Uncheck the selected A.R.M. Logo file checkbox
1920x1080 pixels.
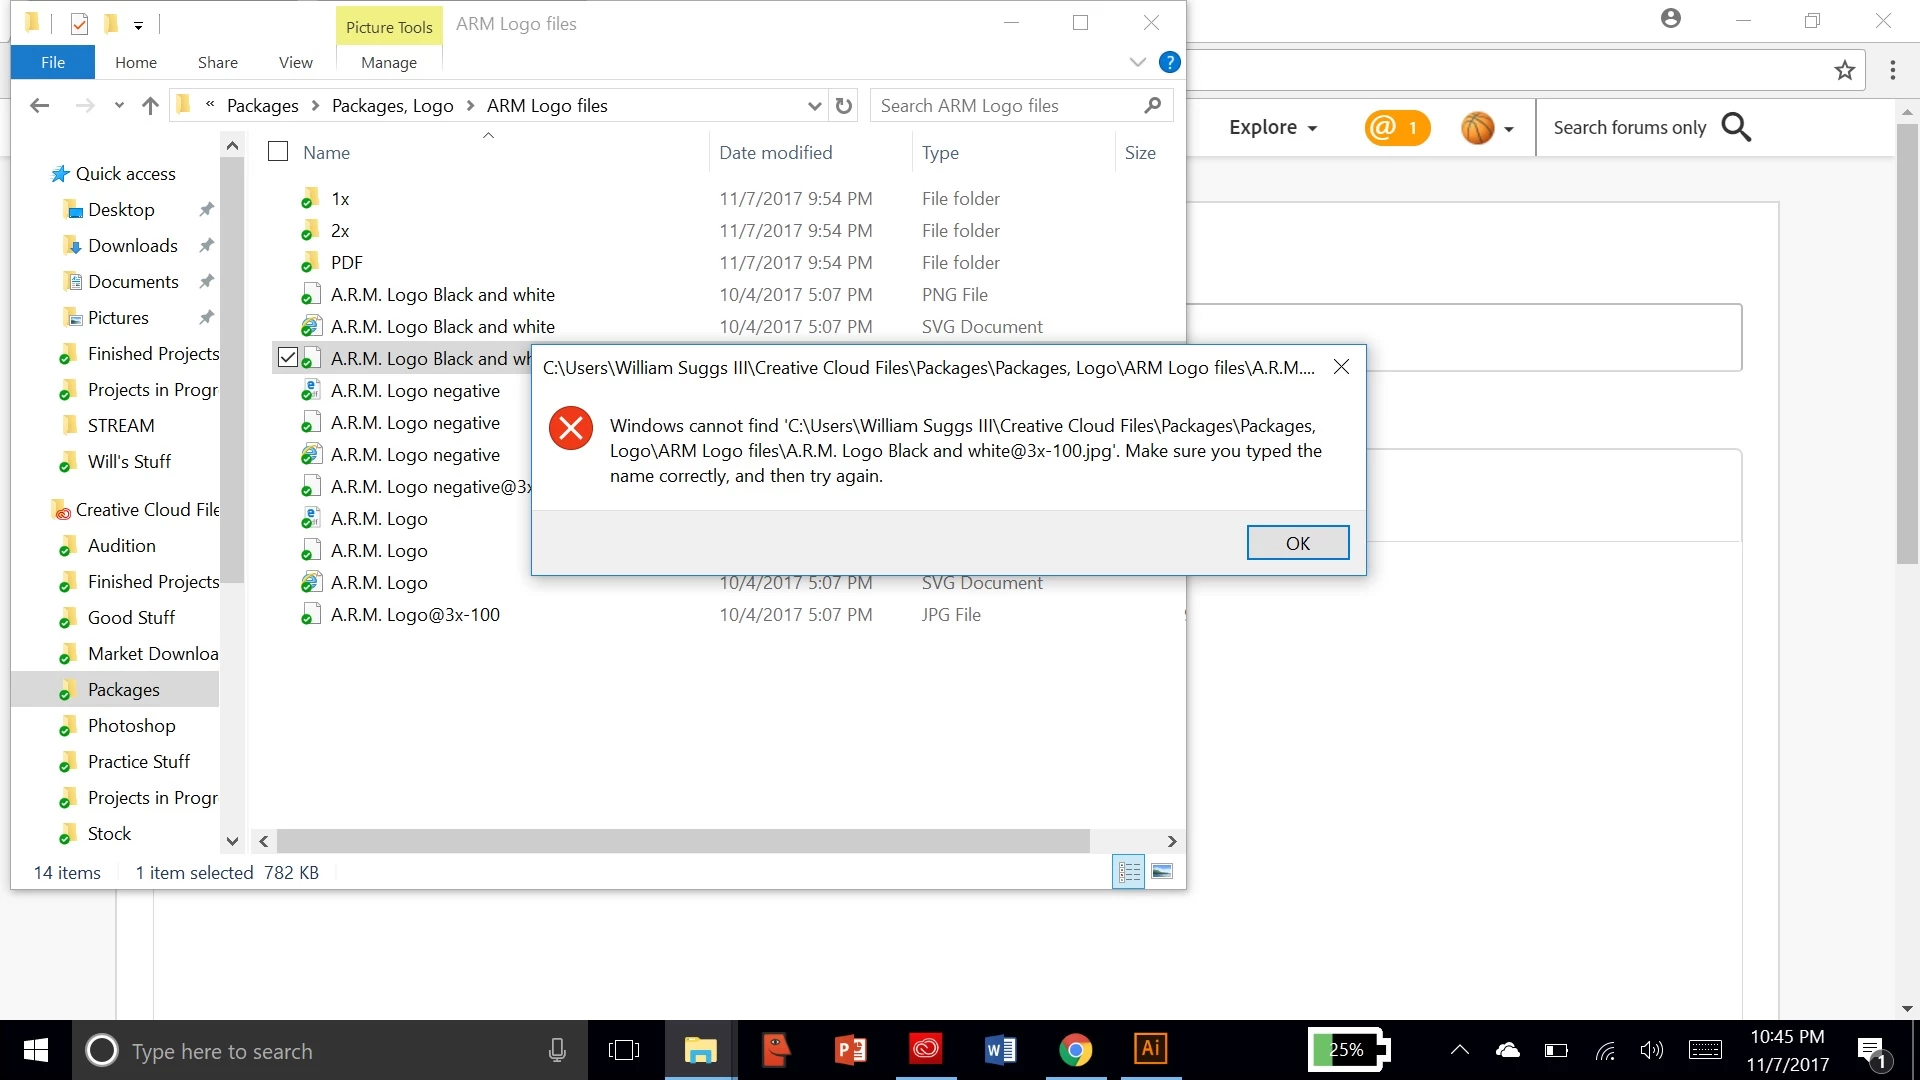tap(288, 358)
